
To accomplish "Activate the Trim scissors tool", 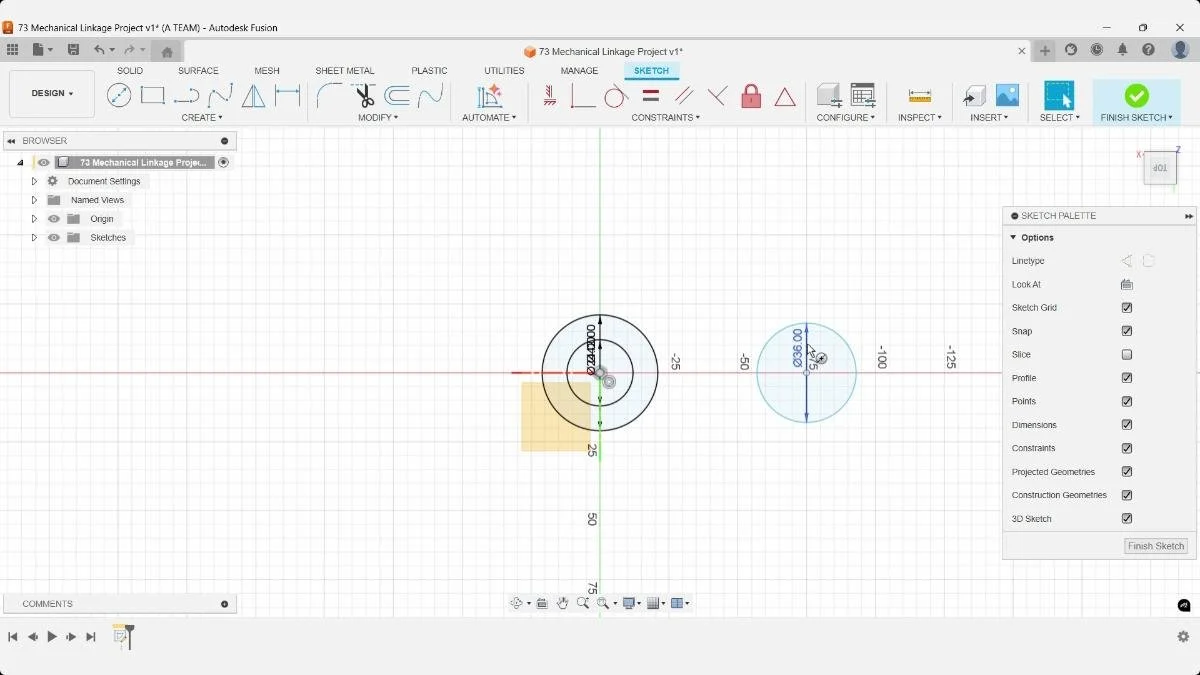I will pos(364,95).
